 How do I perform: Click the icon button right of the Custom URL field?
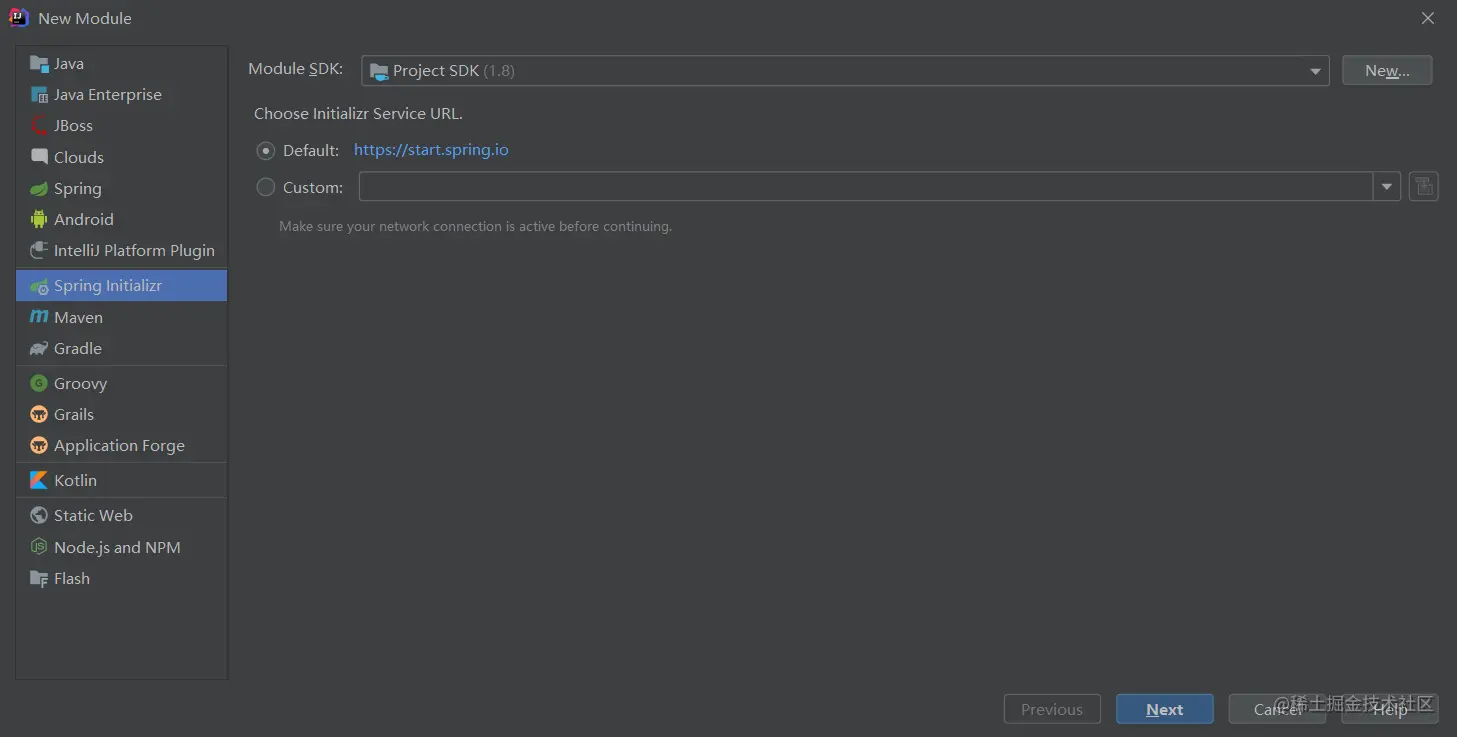pos(1424,186)
